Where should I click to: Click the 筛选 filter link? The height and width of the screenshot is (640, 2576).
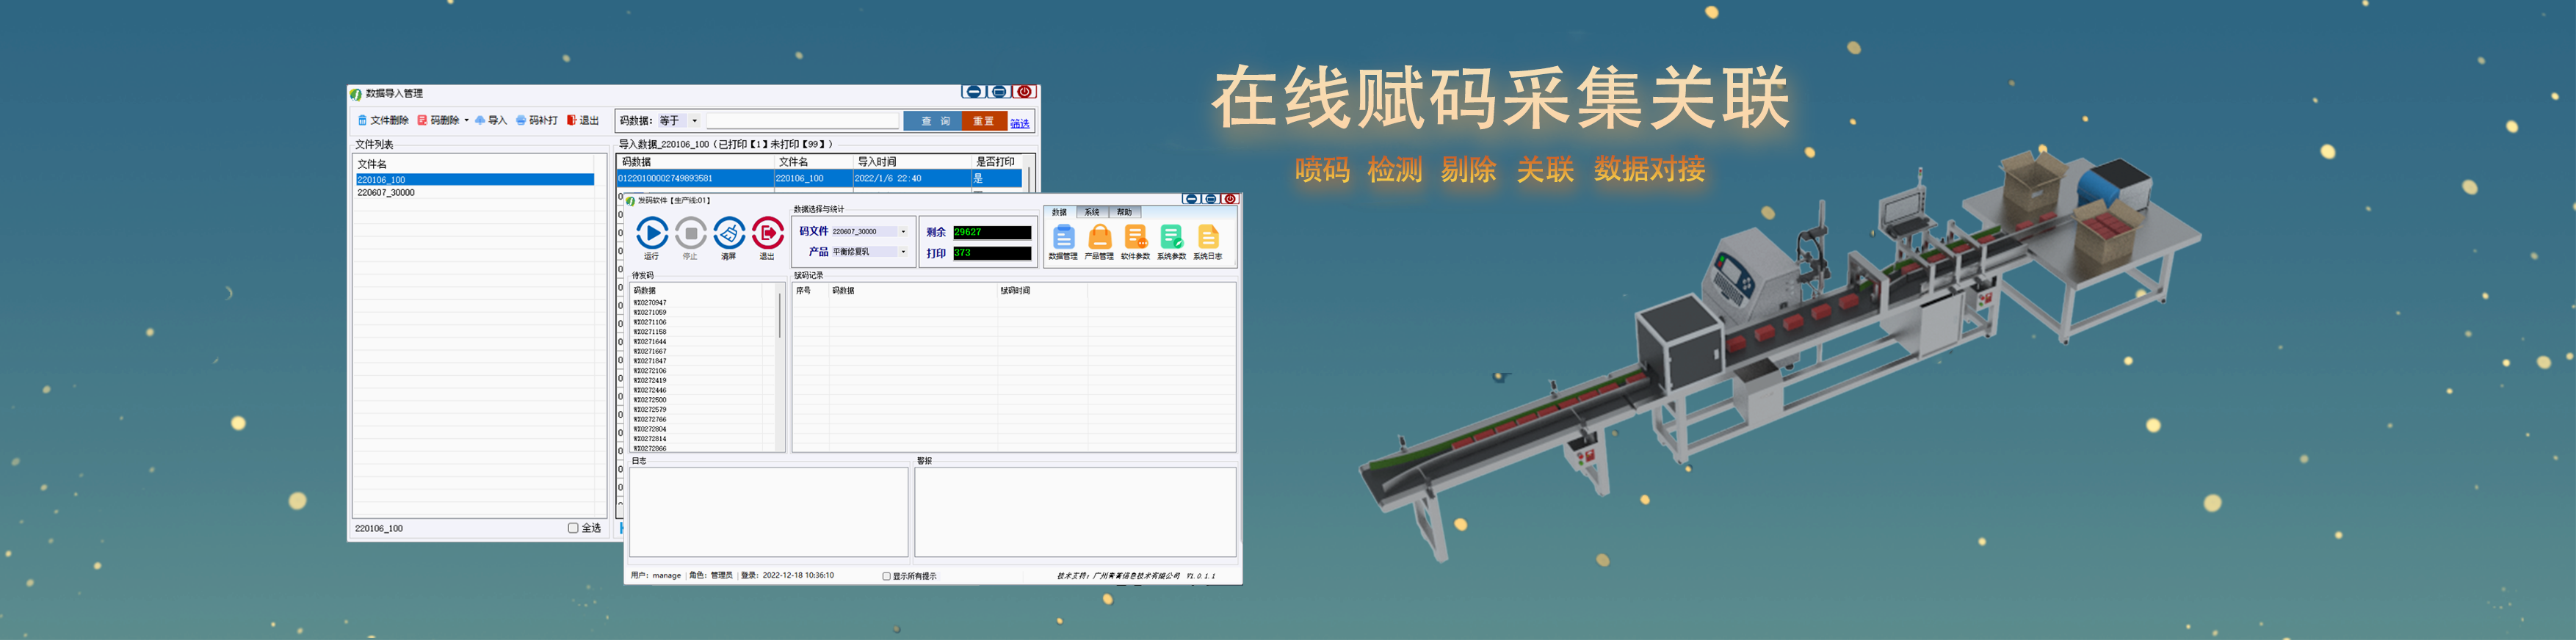point(1019,123)
